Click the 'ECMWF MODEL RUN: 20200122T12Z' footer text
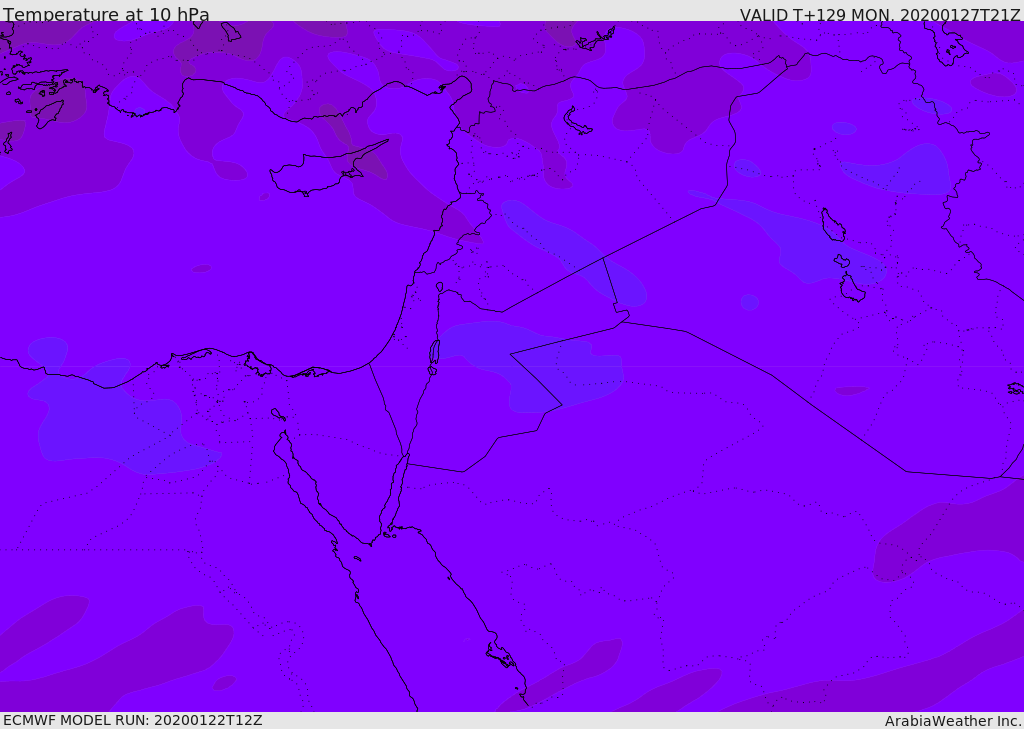Image resolution: width=1024 pixels, height=729 pixels. point(133,720)
